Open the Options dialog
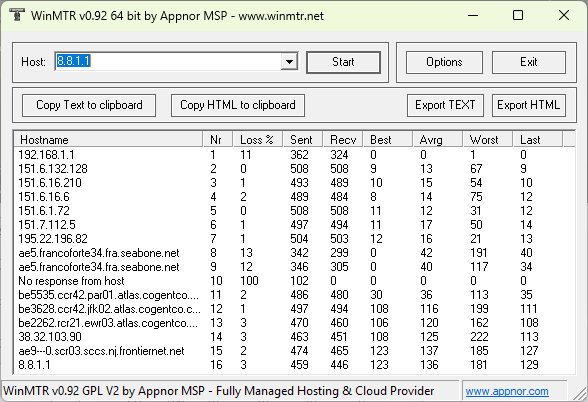 [444, 62]
